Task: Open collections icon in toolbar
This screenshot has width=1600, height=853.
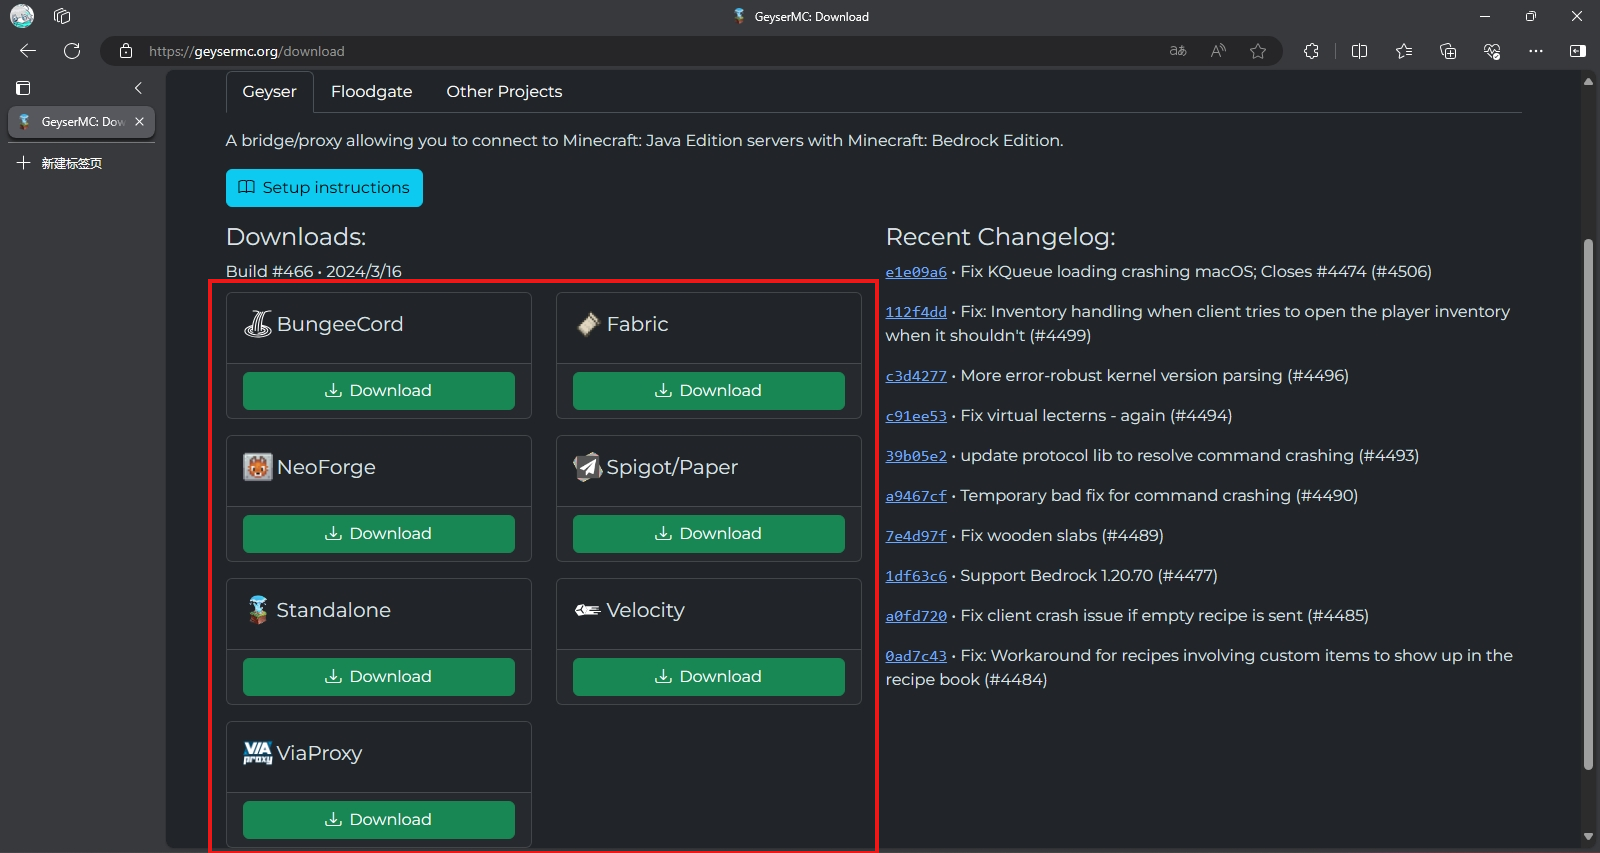Action: (x=1448, y=51)
